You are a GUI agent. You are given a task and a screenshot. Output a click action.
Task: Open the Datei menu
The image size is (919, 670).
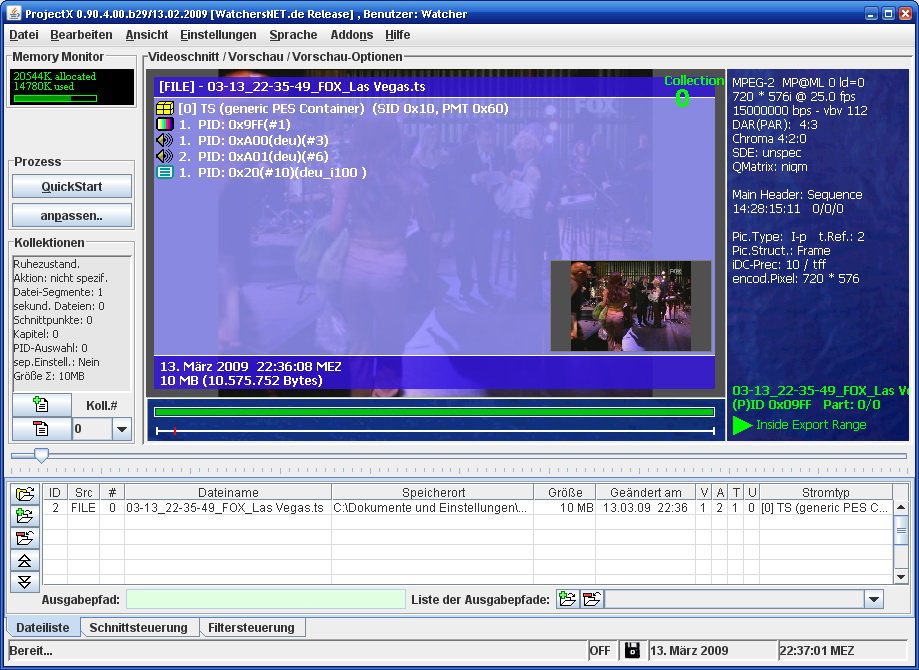(24, 35)
